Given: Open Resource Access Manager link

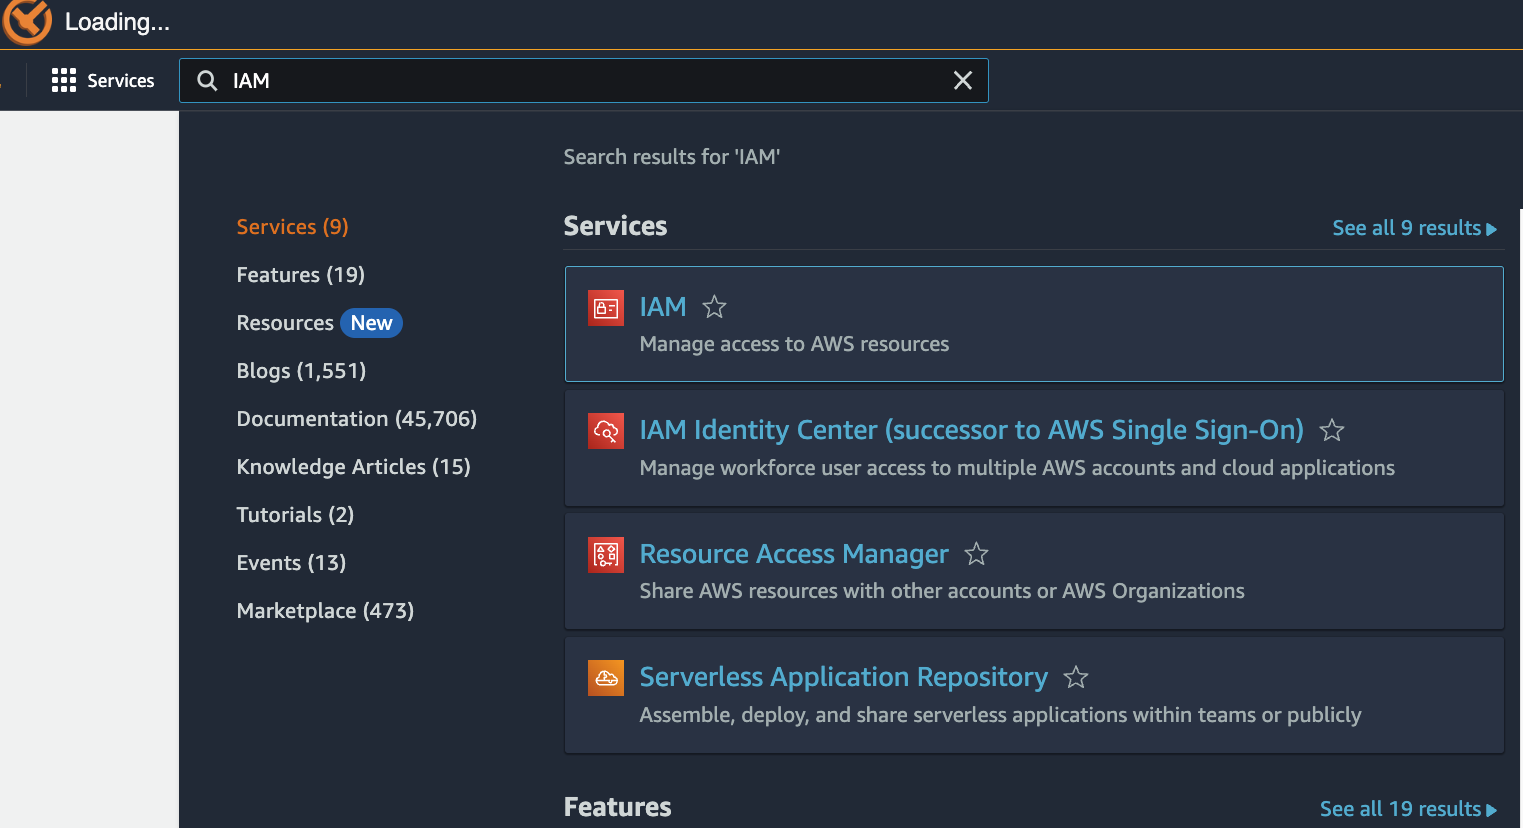Looking at the screenshot, I should click(x=794, y=554).
